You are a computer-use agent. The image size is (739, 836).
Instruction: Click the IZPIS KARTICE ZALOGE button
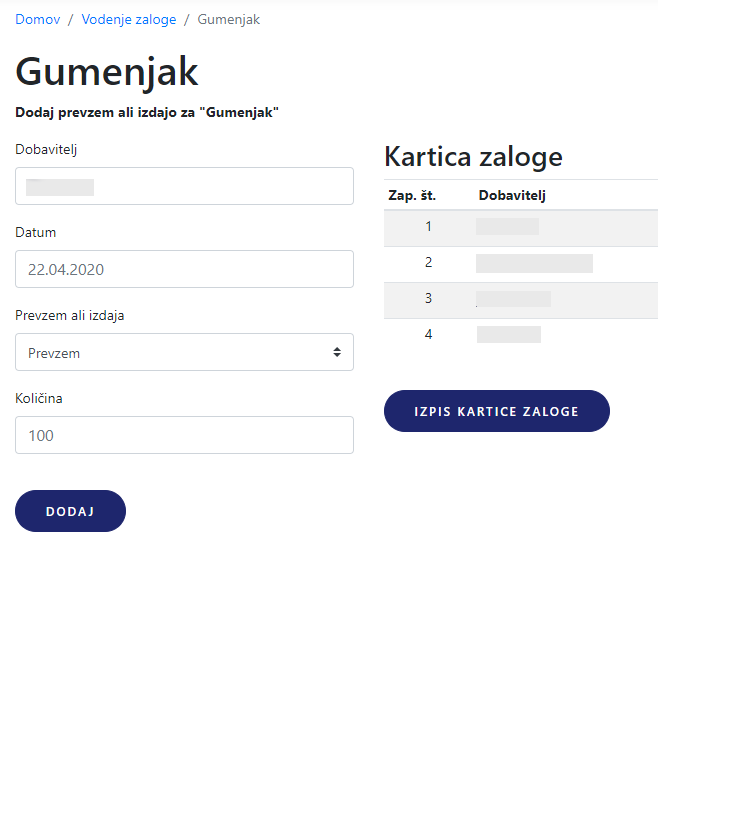tap(496, 411)
